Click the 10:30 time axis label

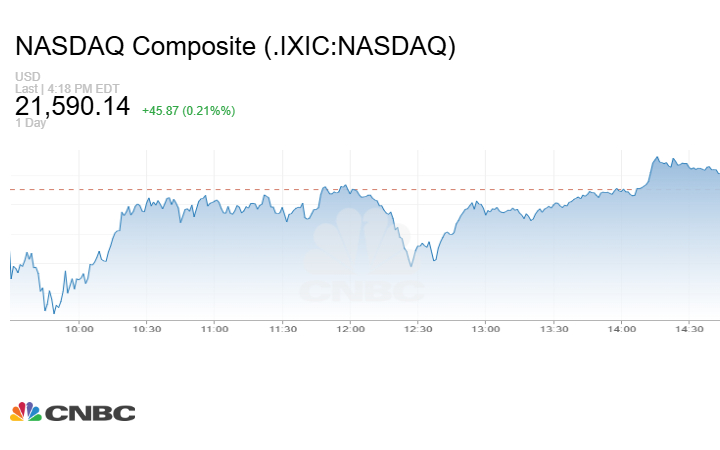tap(147, 329)
